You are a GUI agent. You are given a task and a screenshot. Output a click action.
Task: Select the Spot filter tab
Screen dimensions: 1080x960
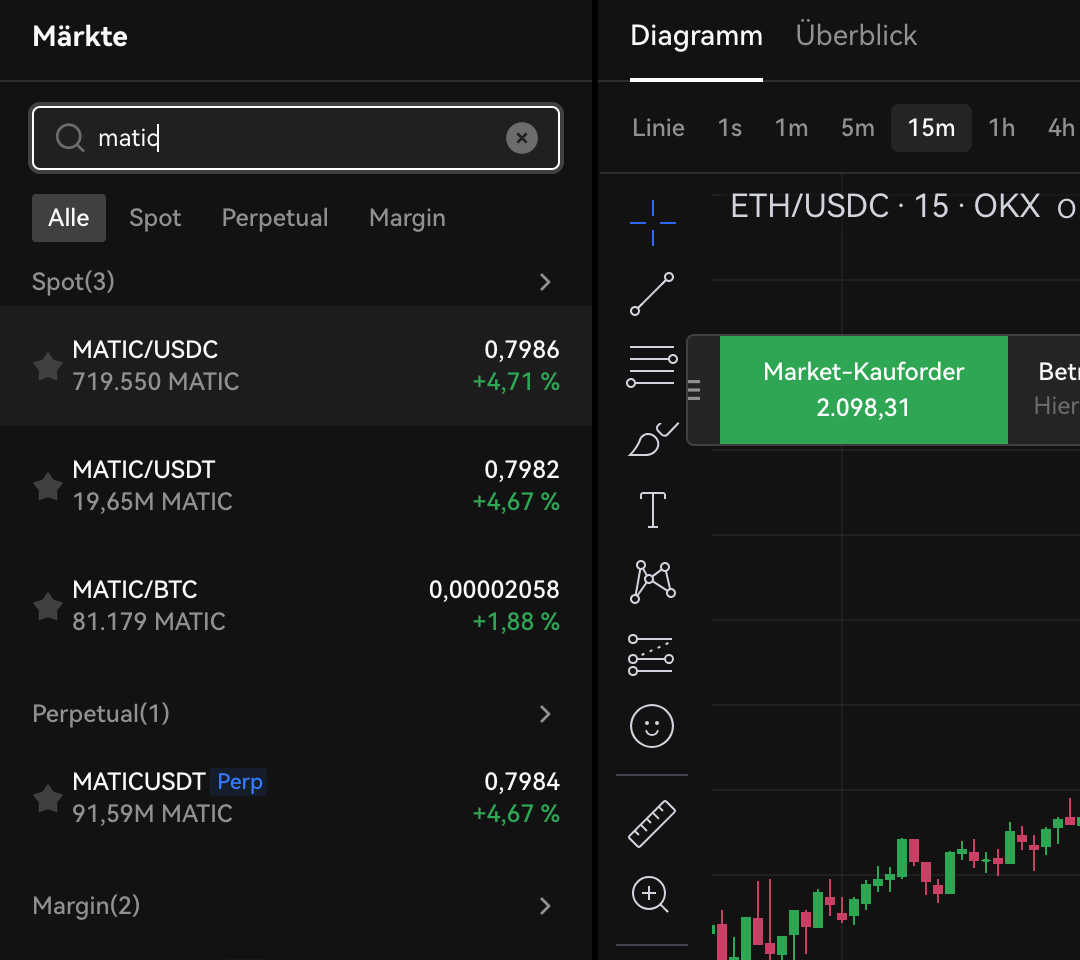click(x=155, y=218)
